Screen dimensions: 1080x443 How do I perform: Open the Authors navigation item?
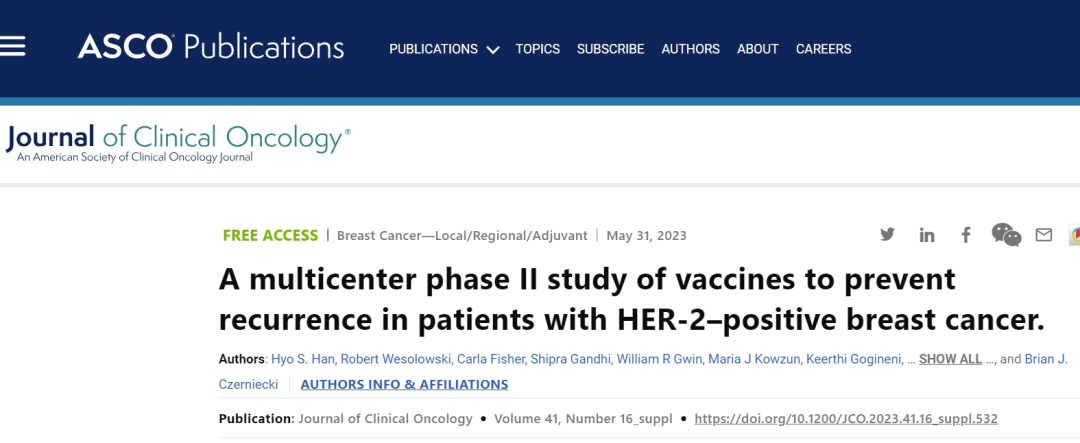(690, 49)
